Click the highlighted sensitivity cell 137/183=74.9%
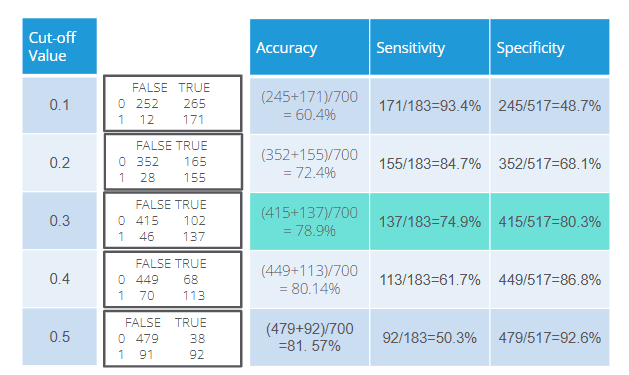Screen dimensions: 629x375 point(429,221)
